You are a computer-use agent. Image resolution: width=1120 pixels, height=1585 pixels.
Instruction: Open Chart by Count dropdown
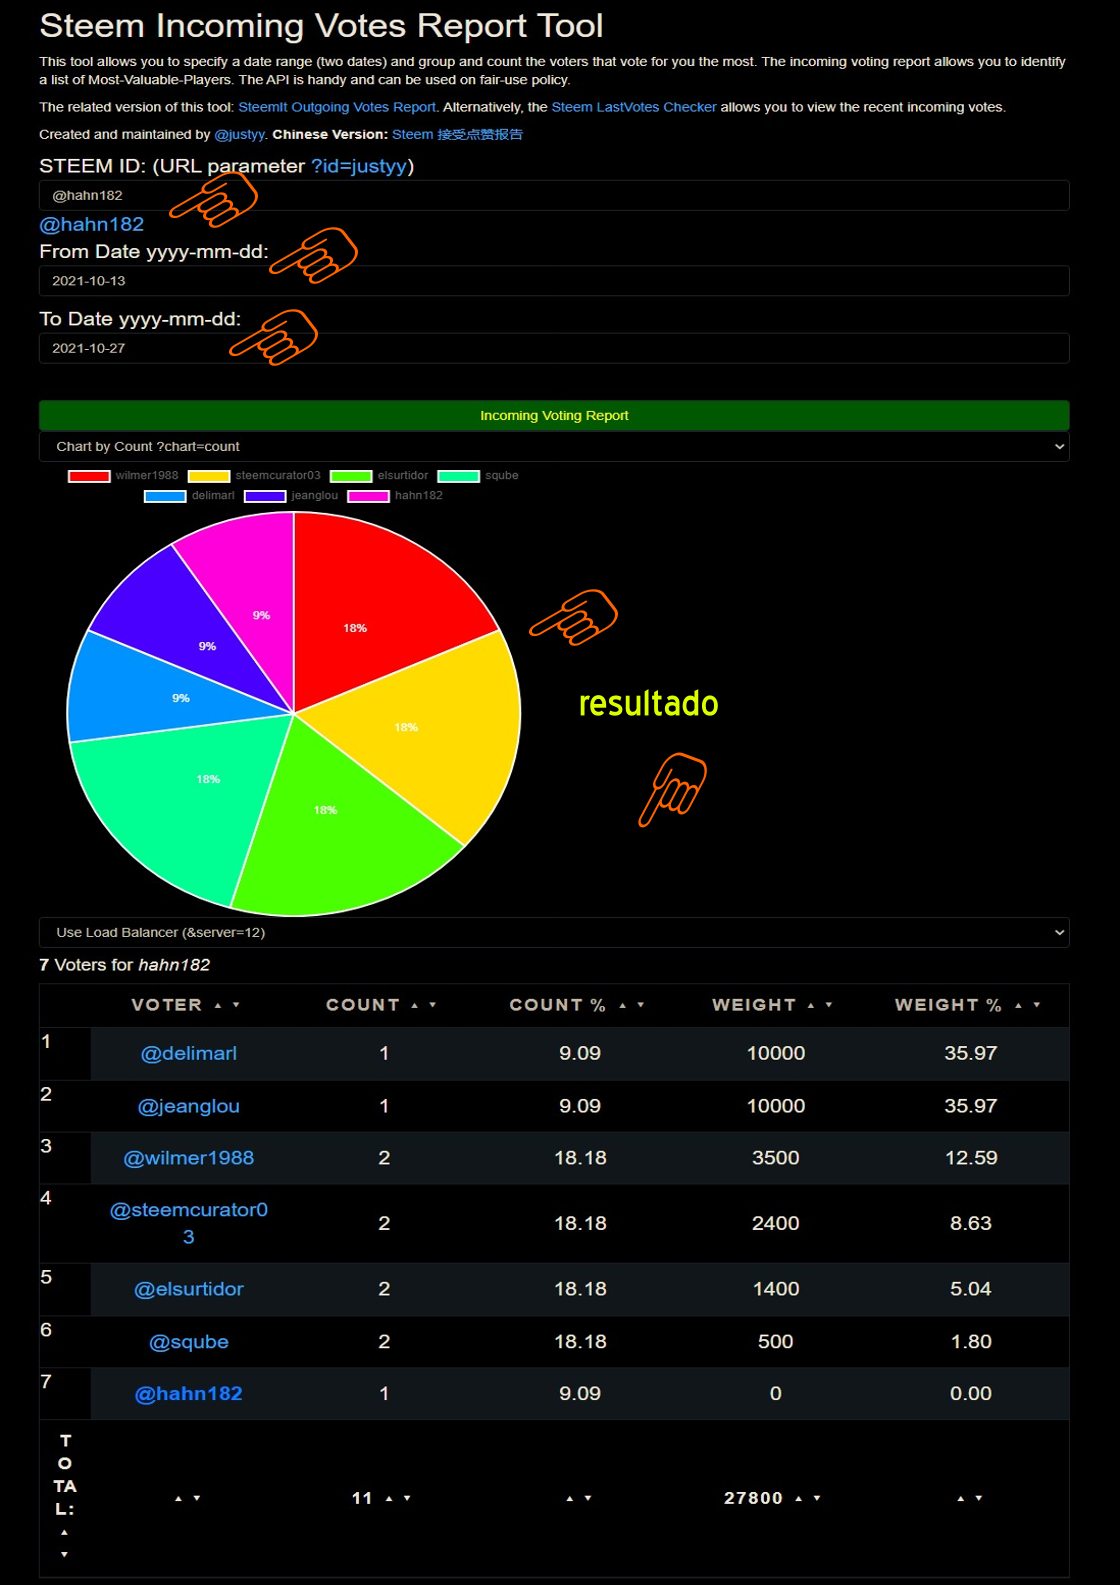pyautogui.click(x=554, y=446)
